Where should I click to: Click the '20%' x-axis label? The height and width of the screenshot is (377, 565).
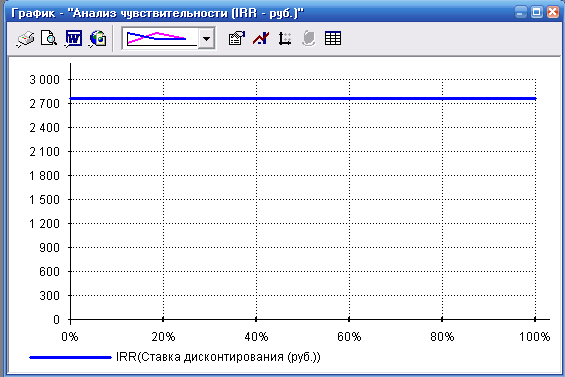[x=163, y=337]
